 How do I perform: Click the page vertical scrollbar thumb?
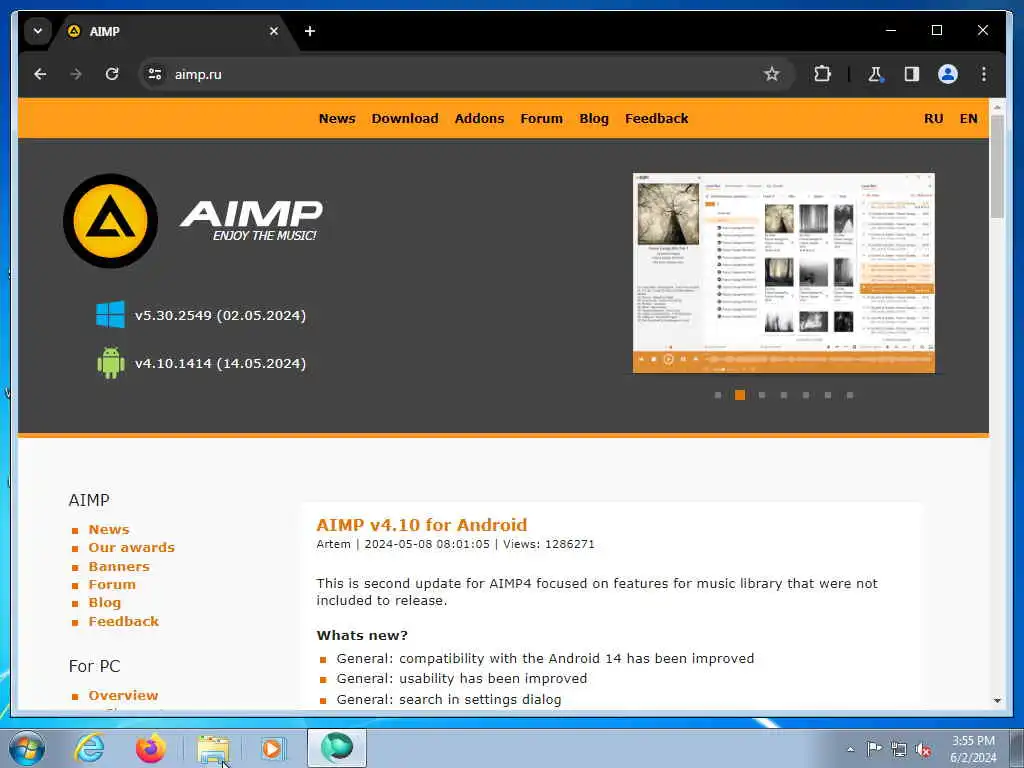pyautogui.click(x=997, y=167)
